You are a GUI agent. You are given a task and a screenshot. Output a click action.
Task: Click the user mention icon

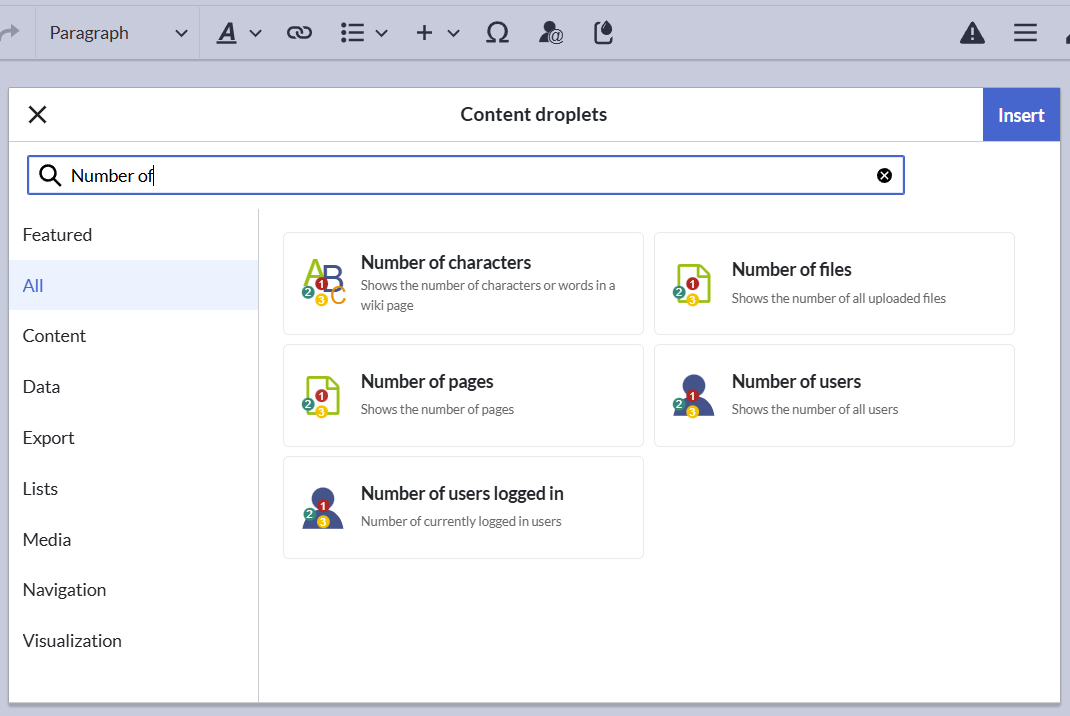(x=551, y=33)
